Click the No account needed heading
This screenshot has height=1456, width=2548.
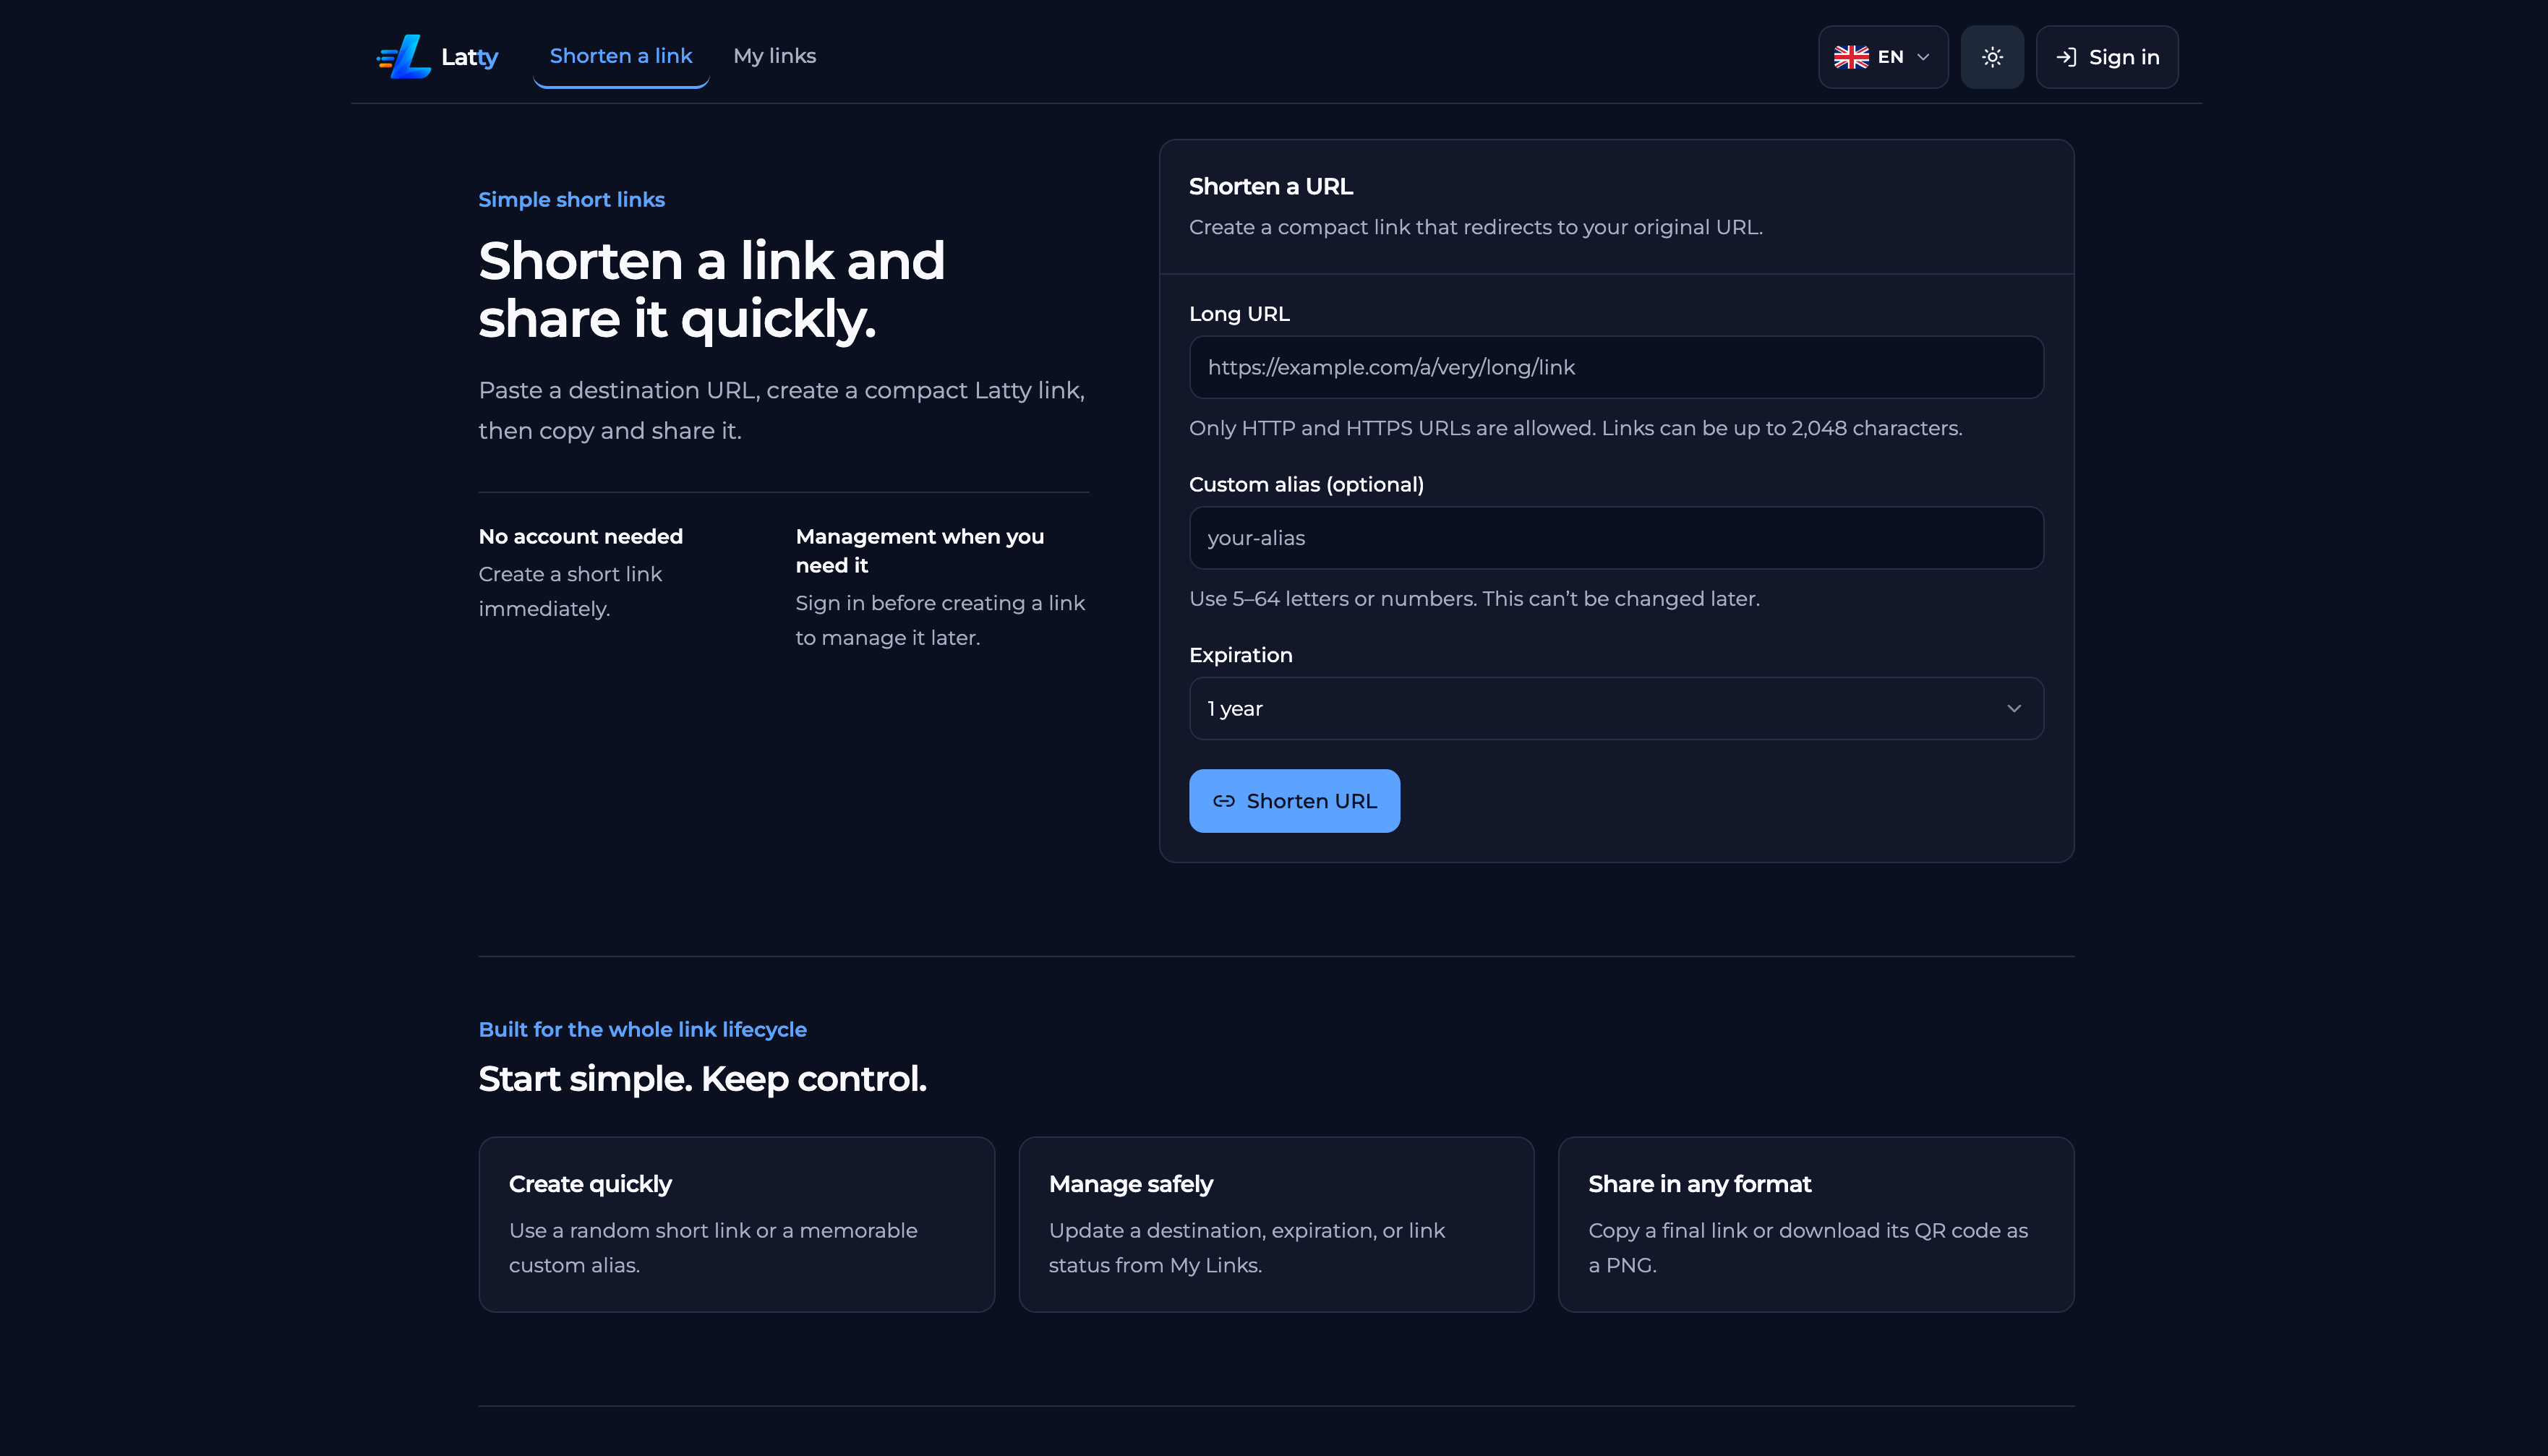pos(580,537)
